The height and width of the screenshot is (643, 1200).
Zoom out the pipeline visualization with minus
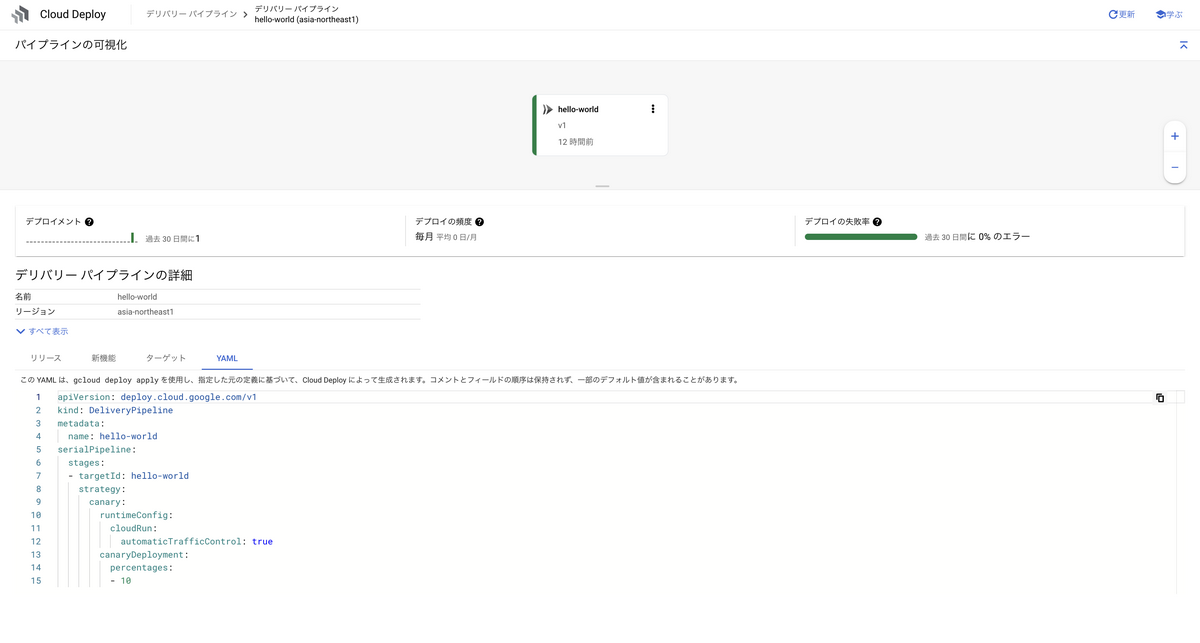tap(1175, 167)
